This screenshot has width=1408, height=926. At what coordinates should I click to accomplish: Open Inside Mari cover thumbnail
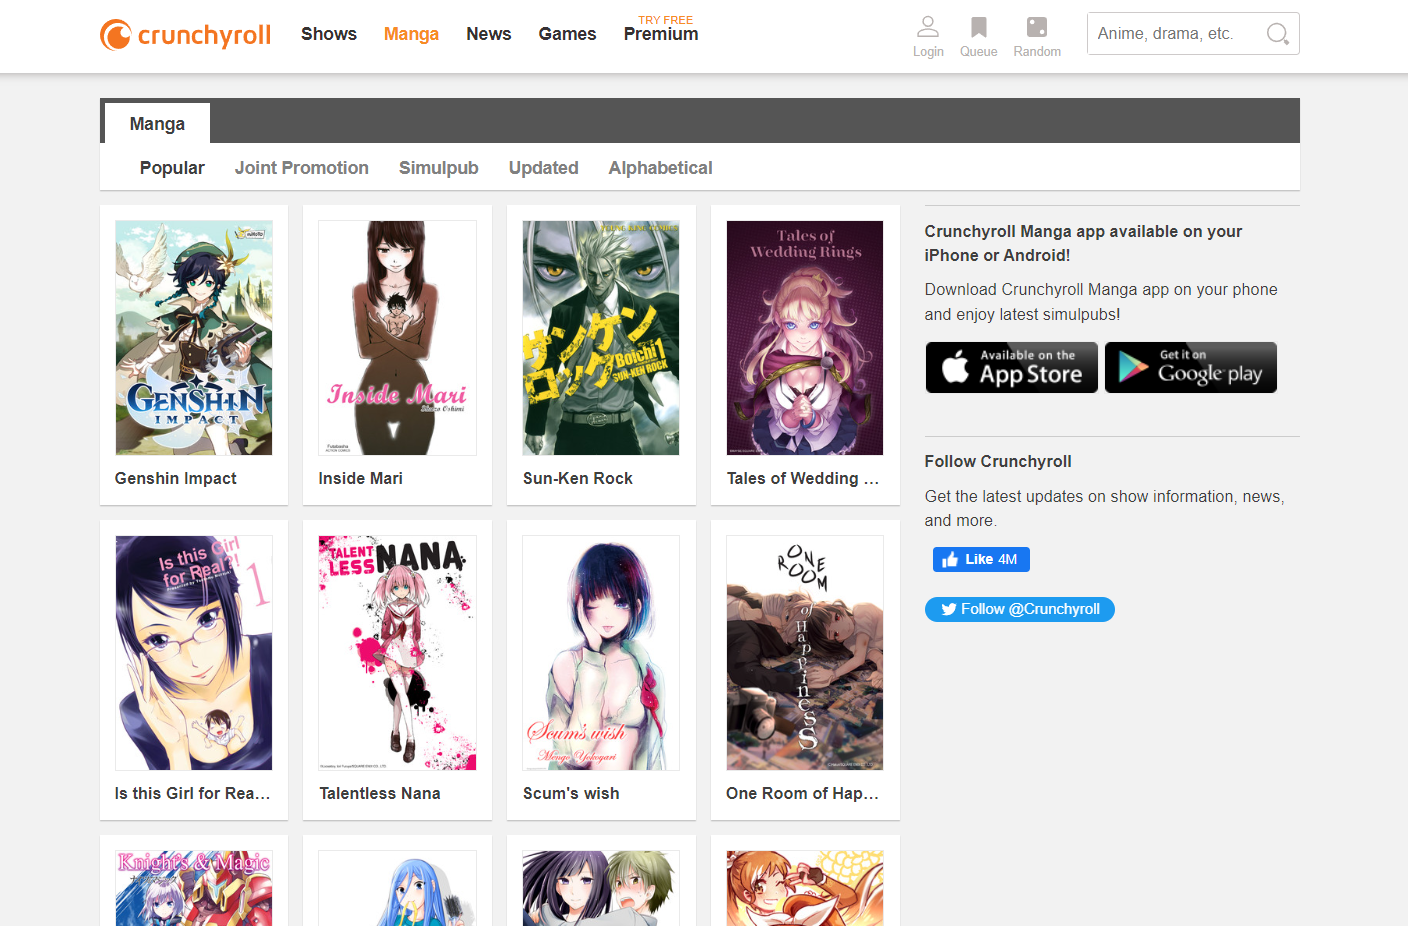[397, 338]
